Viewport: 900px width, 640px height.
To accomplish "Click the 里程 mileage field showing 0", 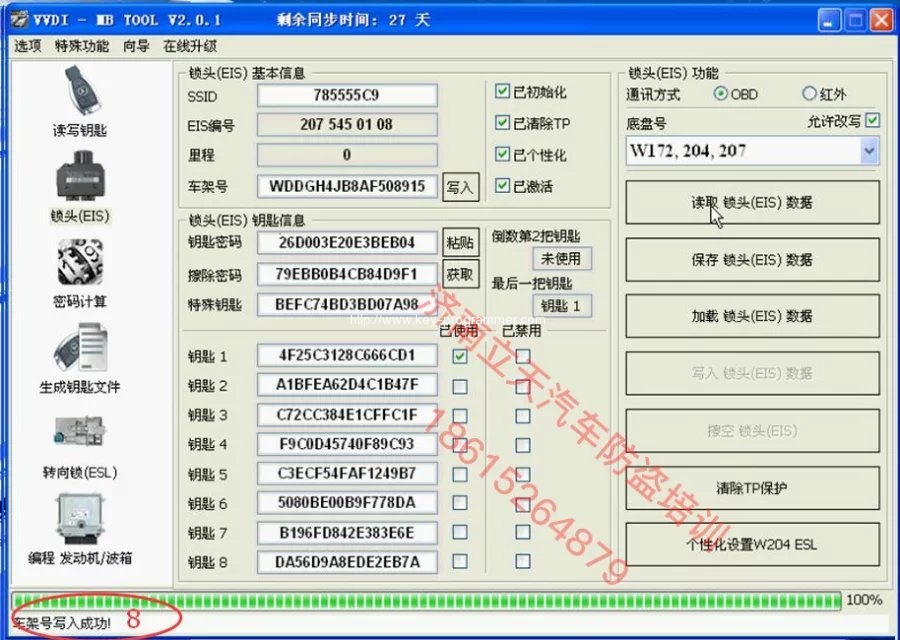I will pyautogui.click(x=347, y=155).
